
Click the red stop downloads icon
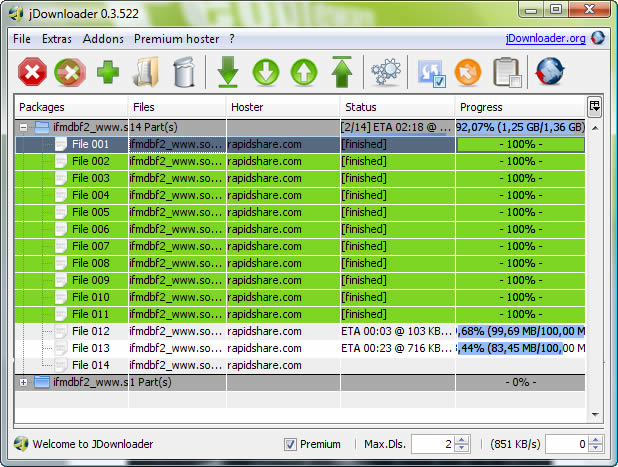[33, 72]
